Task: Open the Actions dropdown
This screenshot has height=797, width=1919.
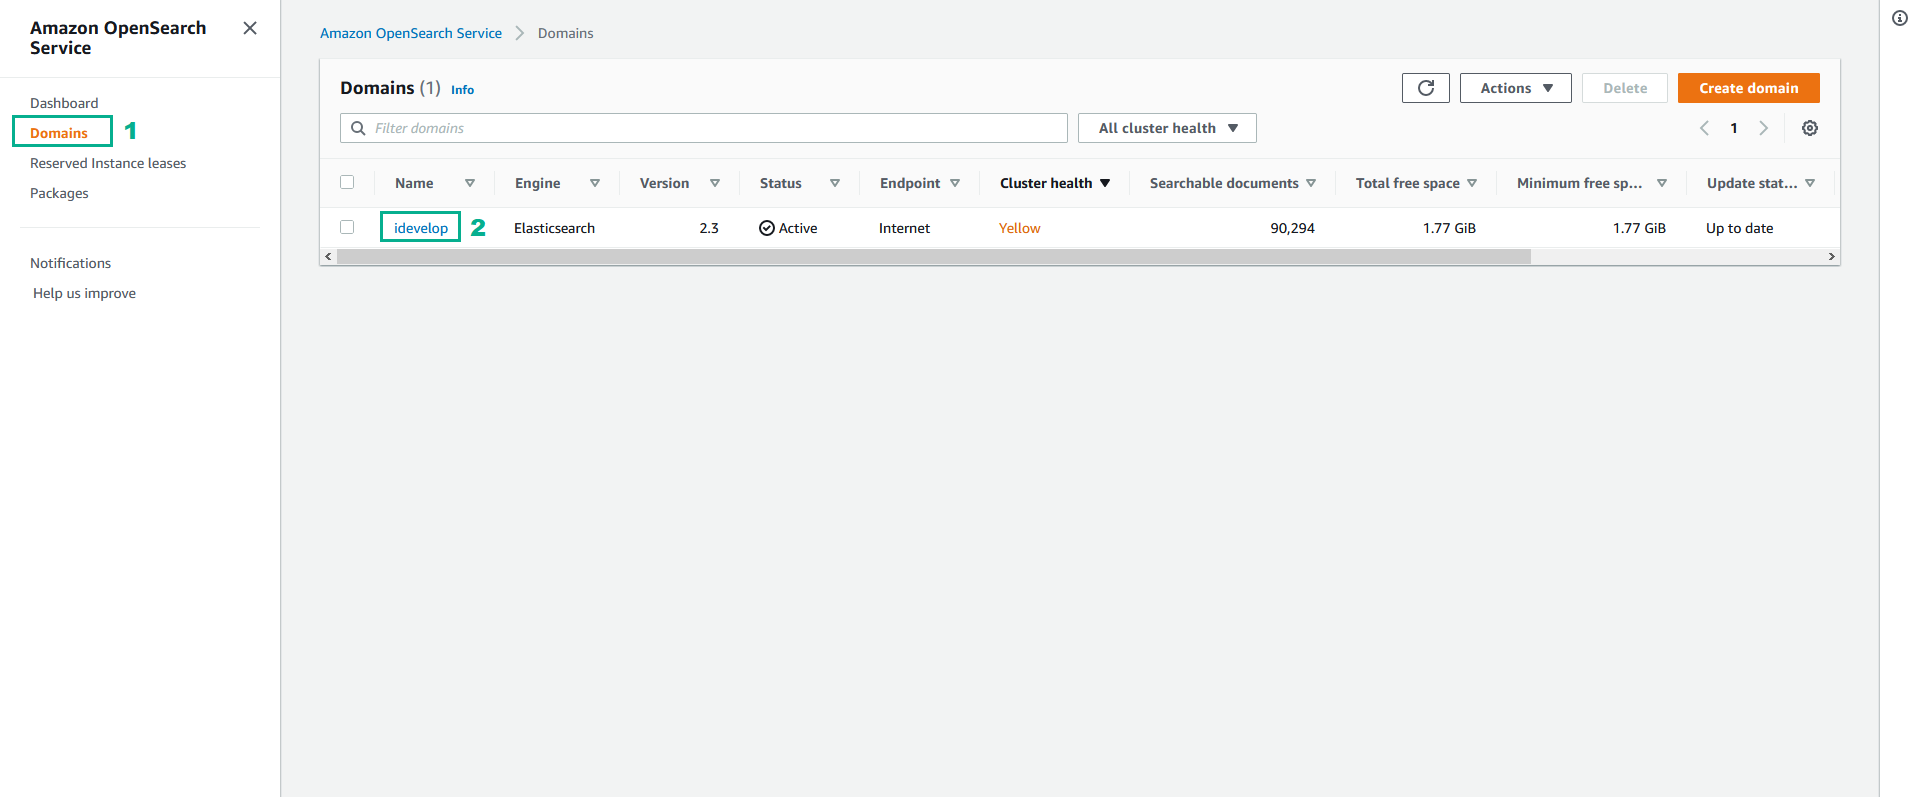Action: (1515, 88)
